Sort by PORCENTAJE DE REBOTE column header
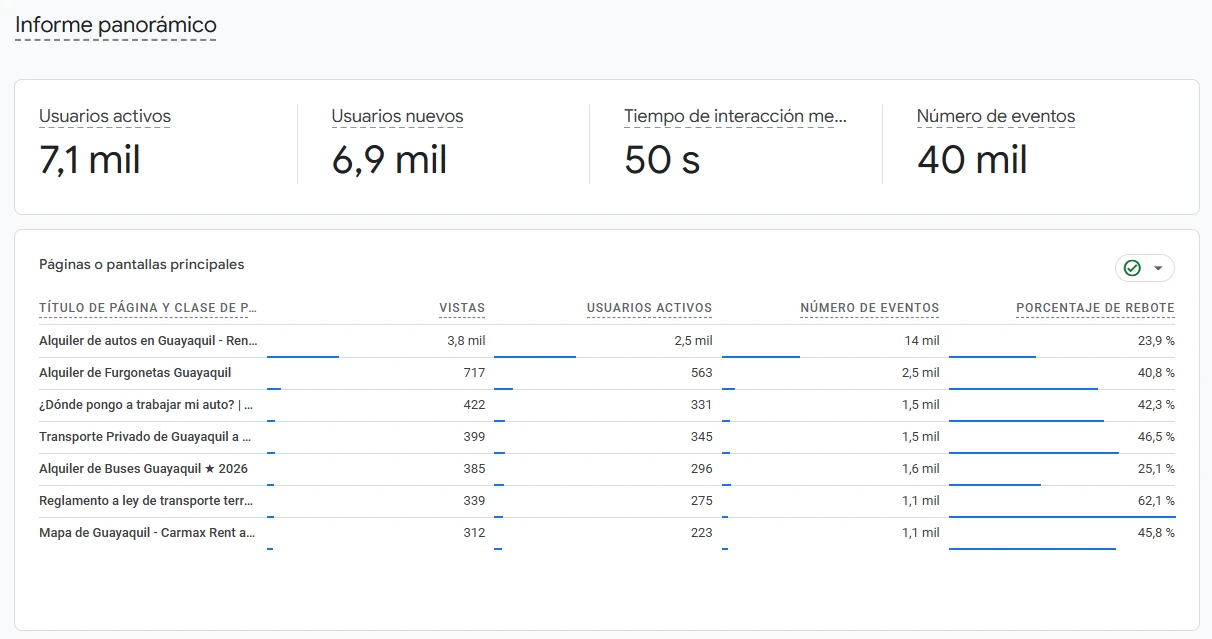Screen dimensions: 1212x639 [x=1095, y=308]
